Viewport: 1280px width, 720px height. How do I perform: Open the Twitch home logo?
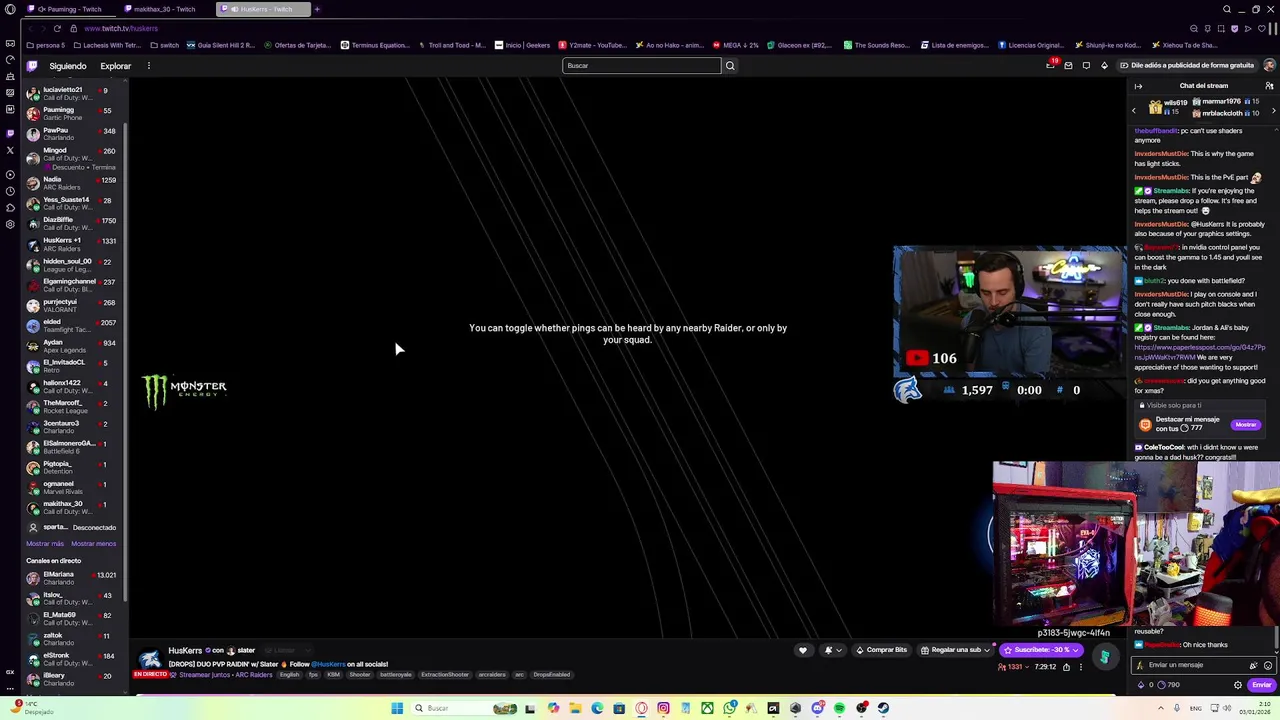(x=32, y=66)
